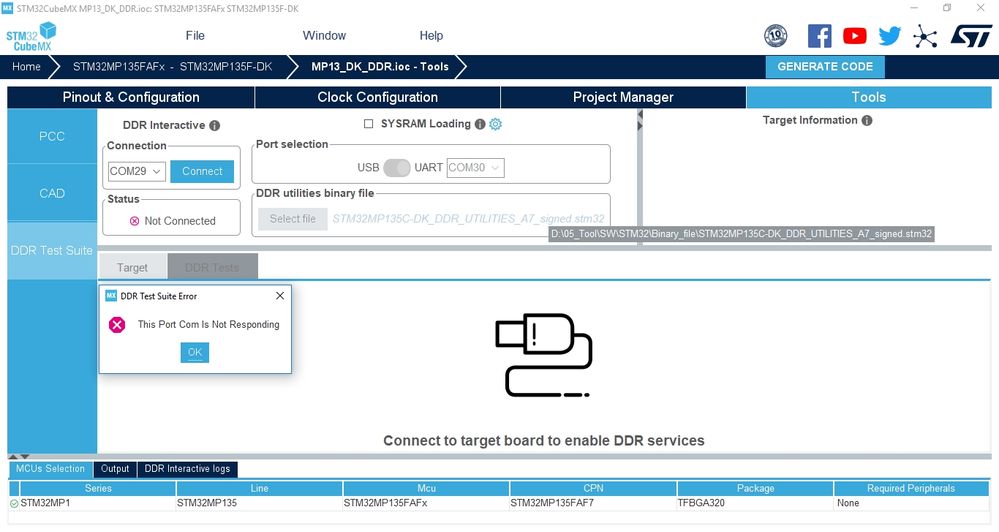999x532 pixels.
Task: Open the COM29 connection dropdown
Action: coord(137,171)
